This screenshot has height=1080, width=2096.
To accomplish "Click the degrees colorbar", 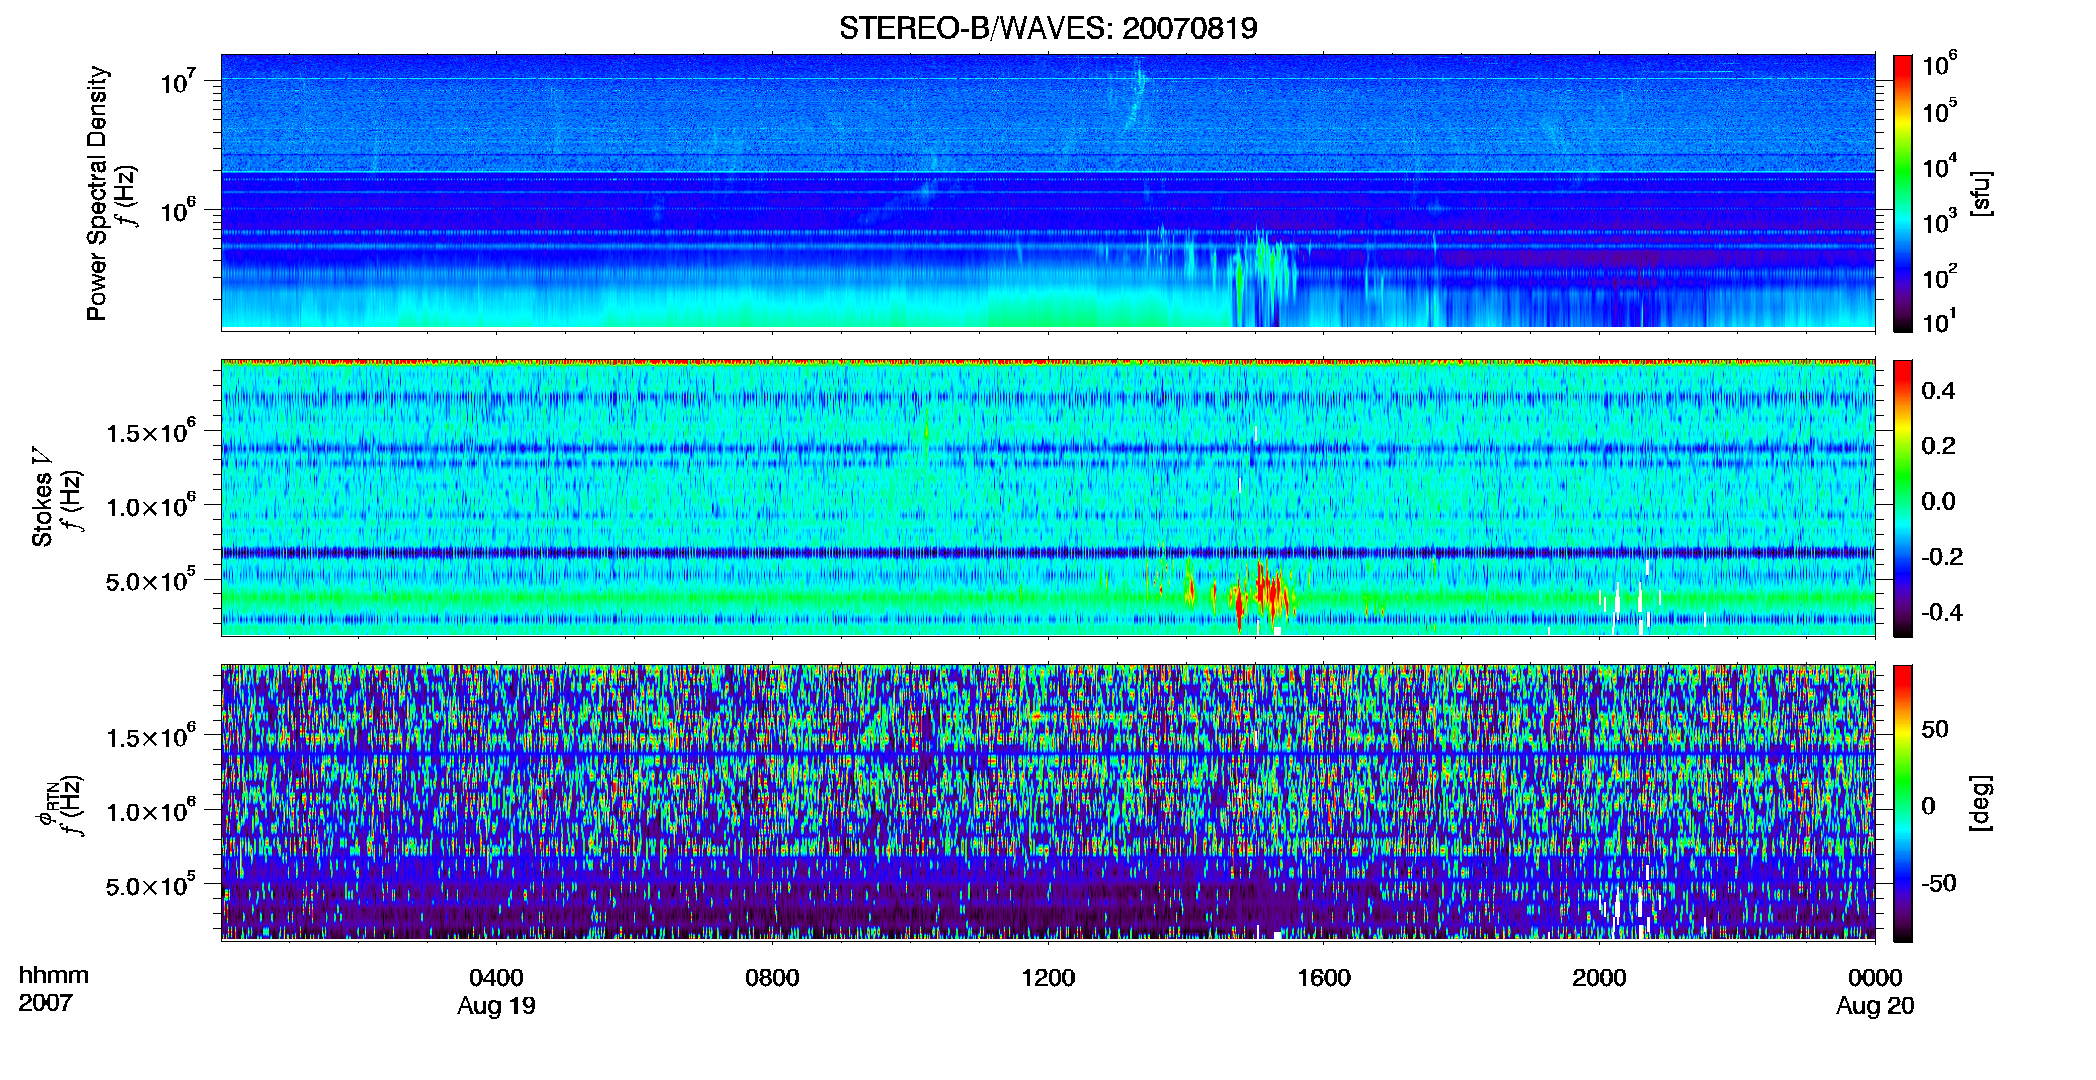I will [x=1902, y=803].
